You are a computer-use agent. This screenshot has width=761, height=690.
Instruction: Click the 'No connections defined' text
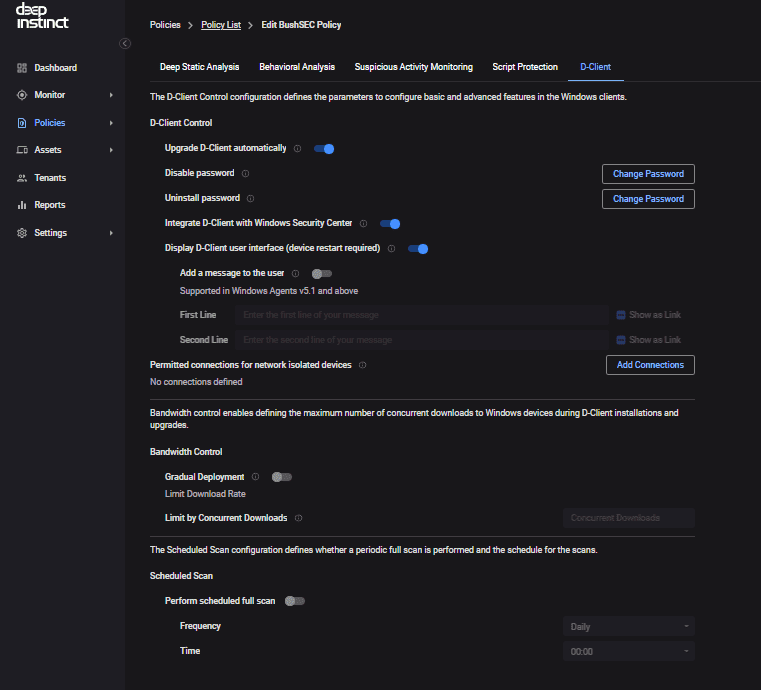(x=196, y=382)
